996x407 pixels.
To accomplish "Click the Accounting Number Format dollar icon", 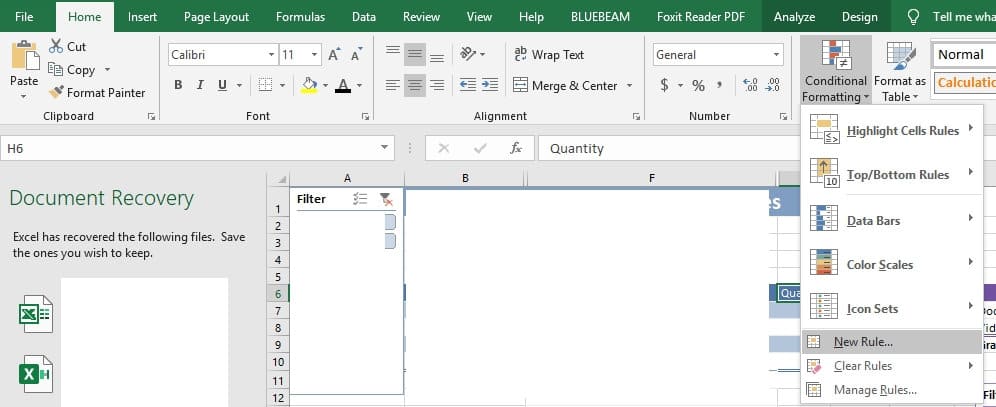I will point(664,85).
